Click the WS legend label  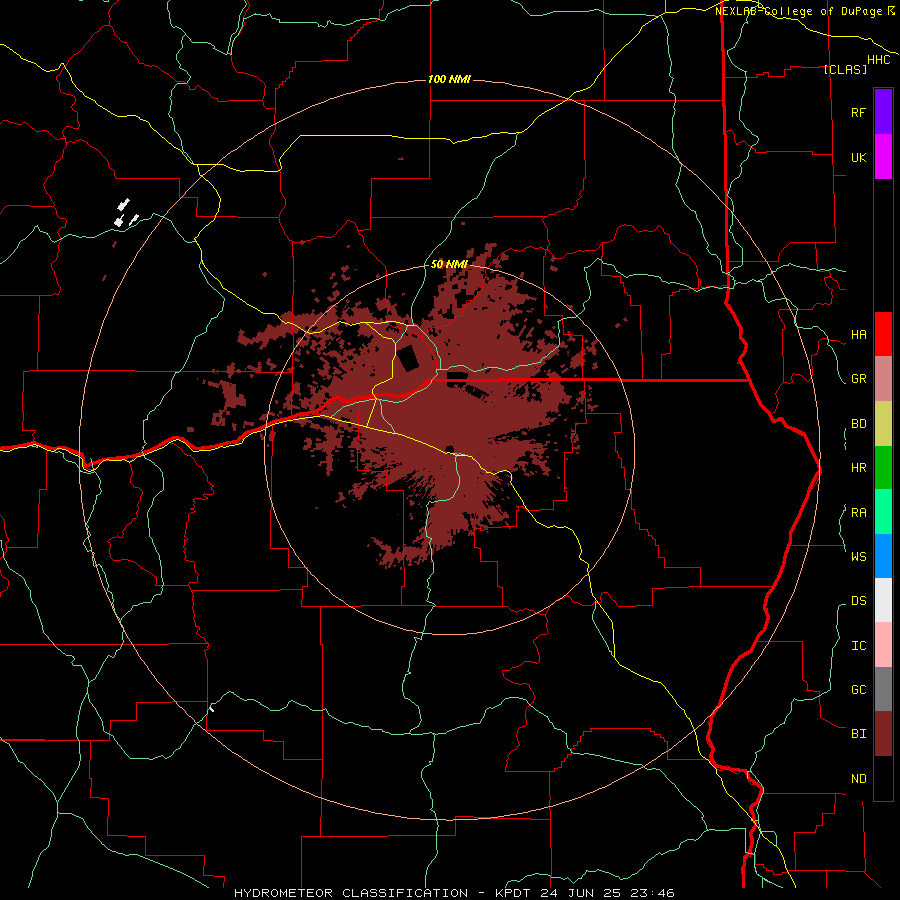point(858,556)
